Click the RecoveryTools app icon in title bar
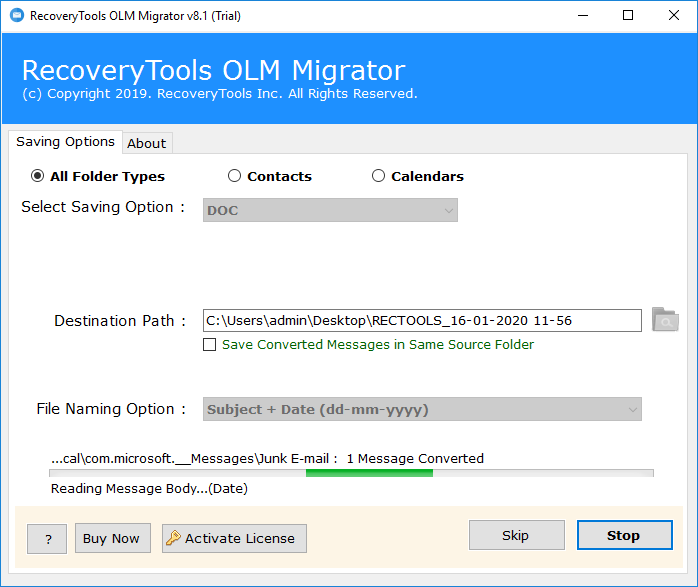This screenshot has width=698, height=587. coord(16,16)
